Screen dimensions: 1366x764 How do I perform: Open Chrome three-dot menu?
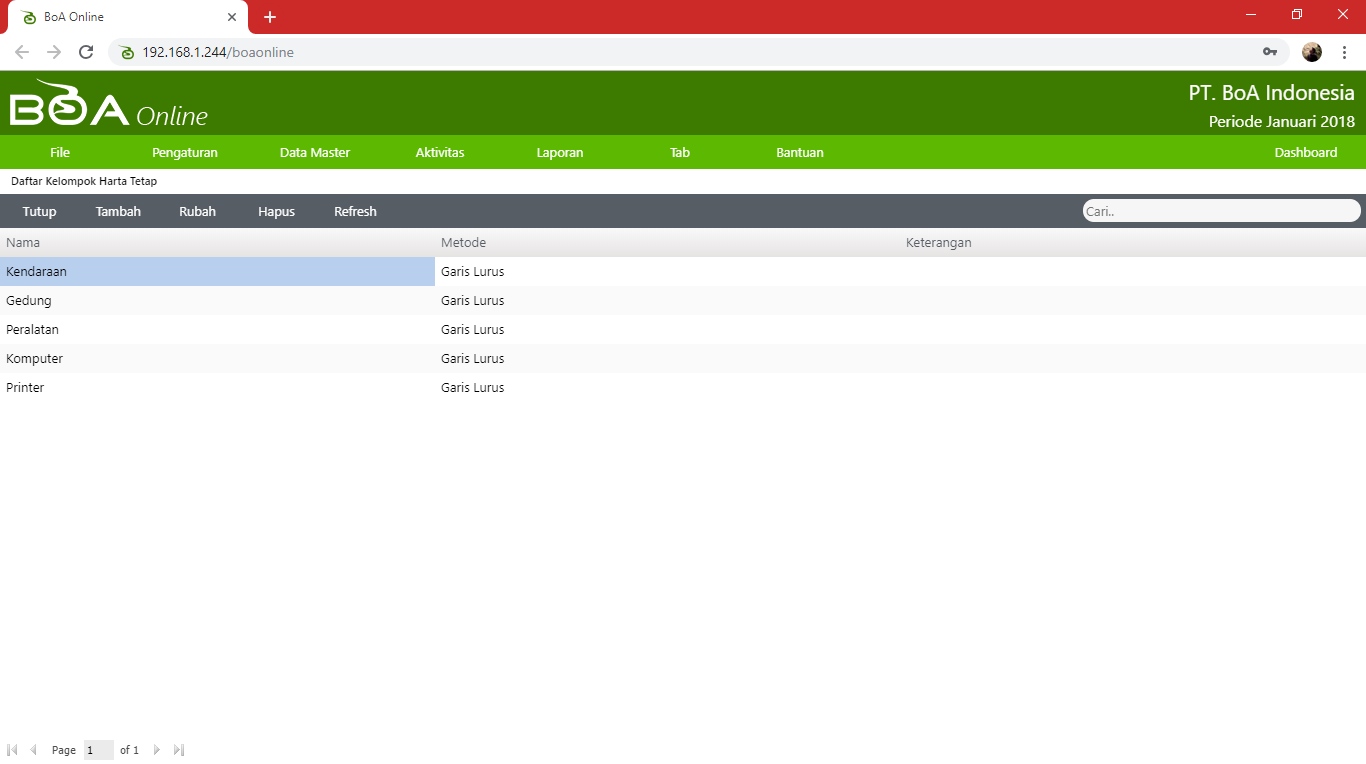click(1344, 52)
